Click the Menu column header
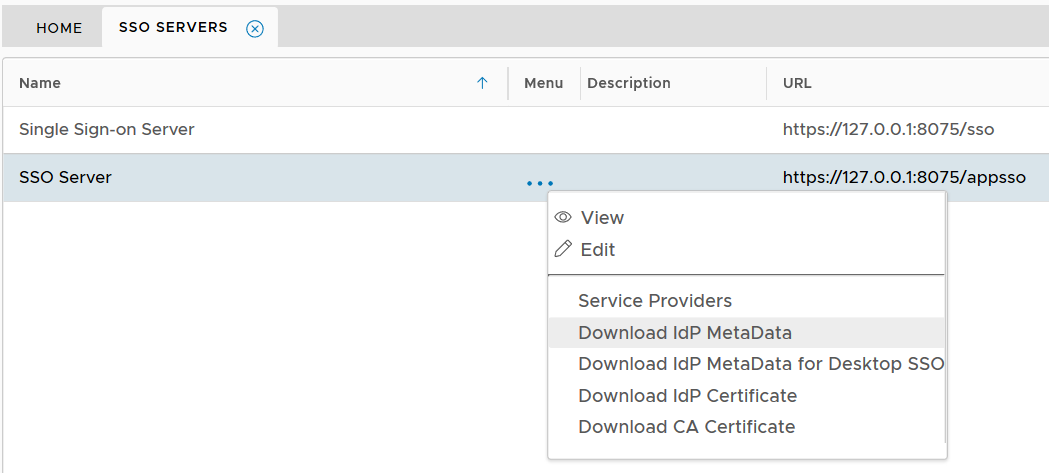This screenshot has height=473, width=1049. pyautogui.click(x=543, y=83)
